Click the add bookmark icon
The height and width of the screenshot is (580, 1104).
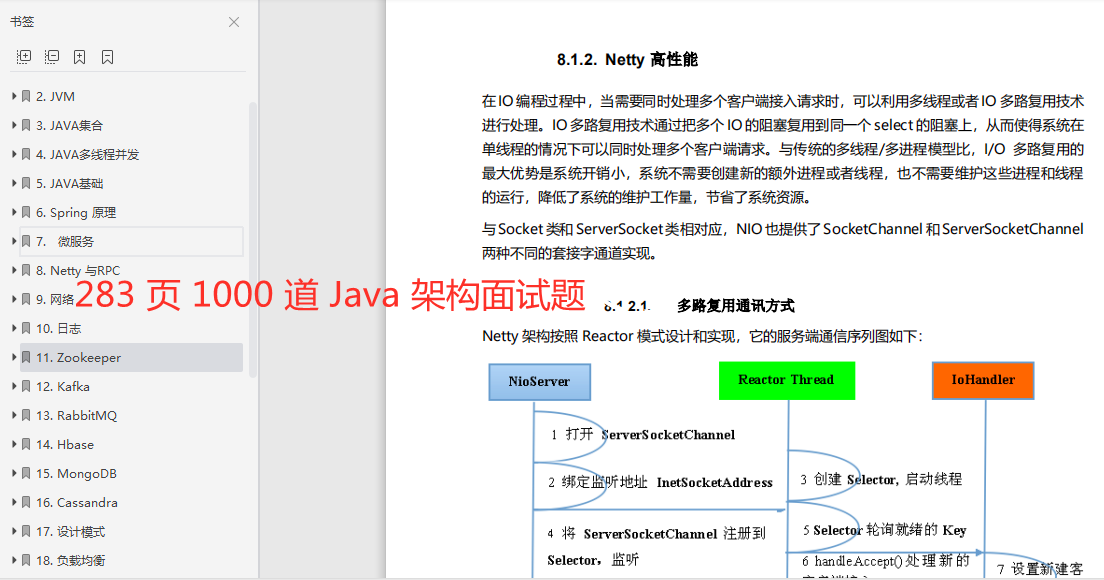[80, 57]
